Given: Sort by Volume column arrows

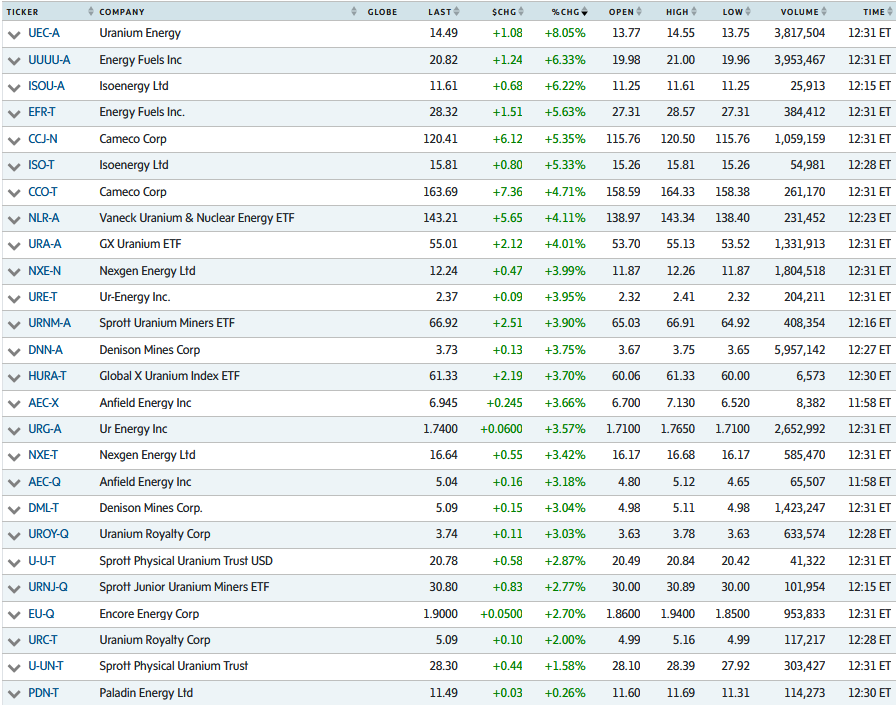Looking at the screenshot, I should tap(824, 11).
